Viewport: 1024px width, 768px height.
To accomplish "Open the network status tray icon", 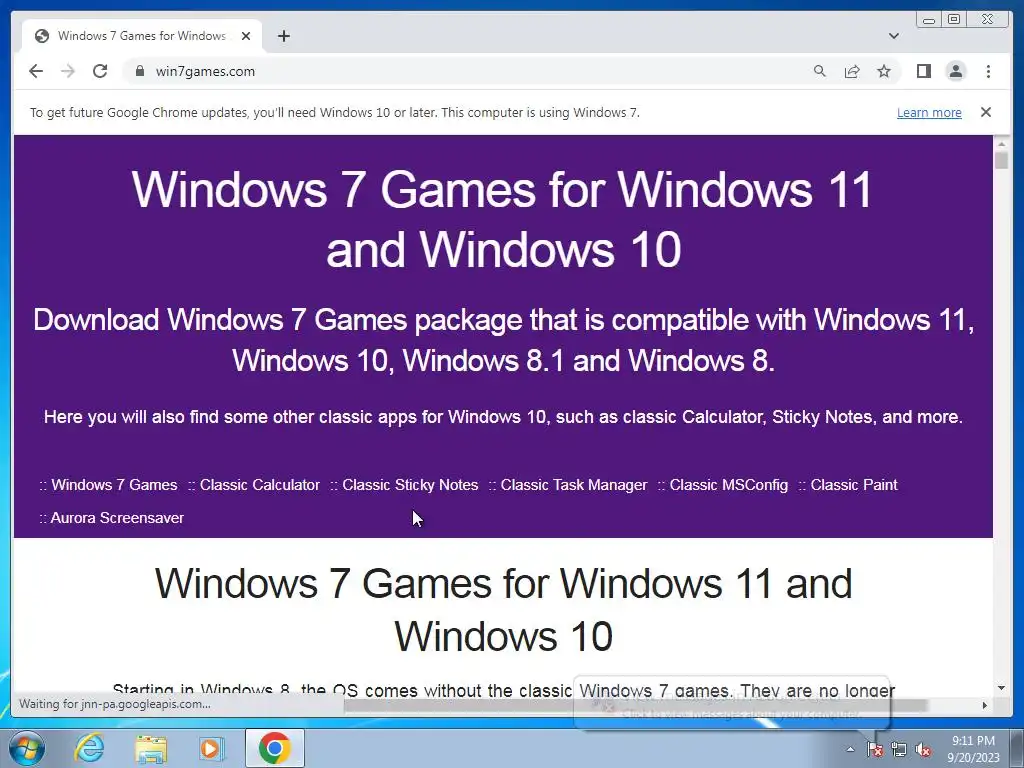I will (x=899, y=750).
